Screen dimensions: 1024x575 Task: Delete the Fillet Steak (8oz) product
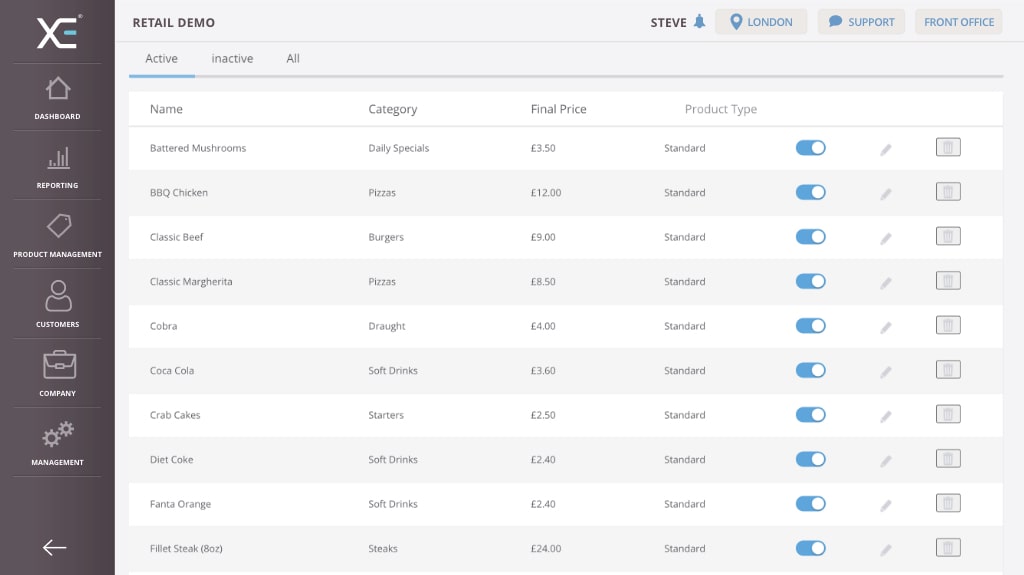(948, 548)
